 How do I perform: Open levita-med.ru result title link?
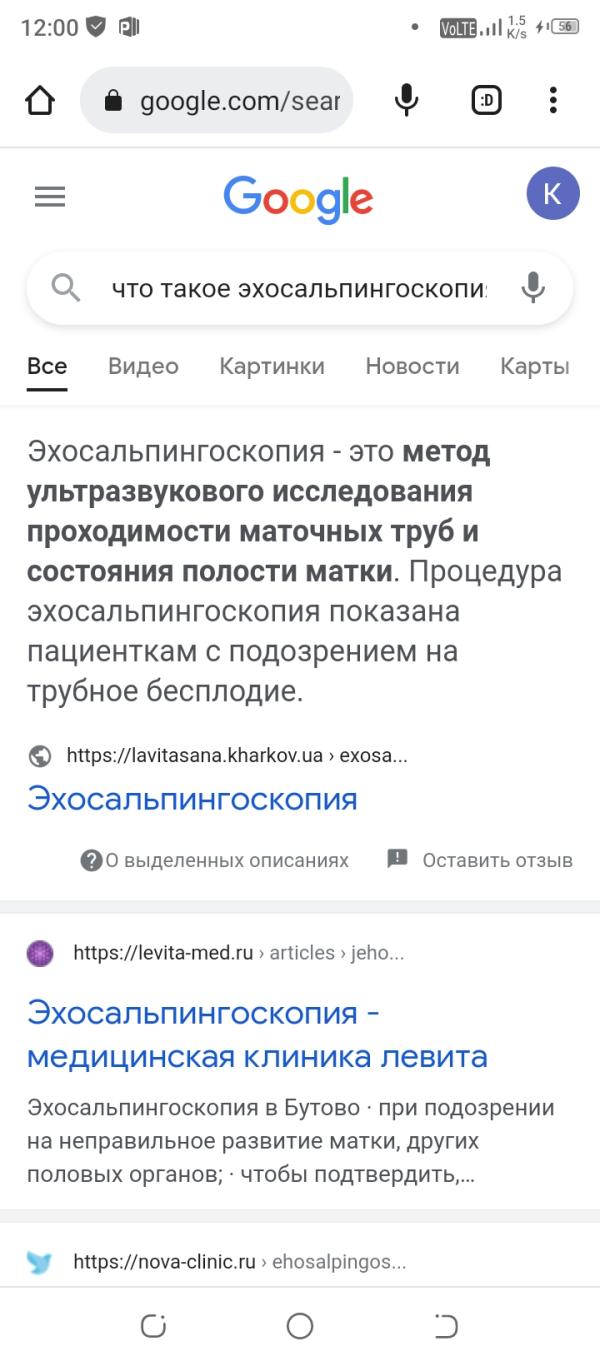click(257, 1034)
